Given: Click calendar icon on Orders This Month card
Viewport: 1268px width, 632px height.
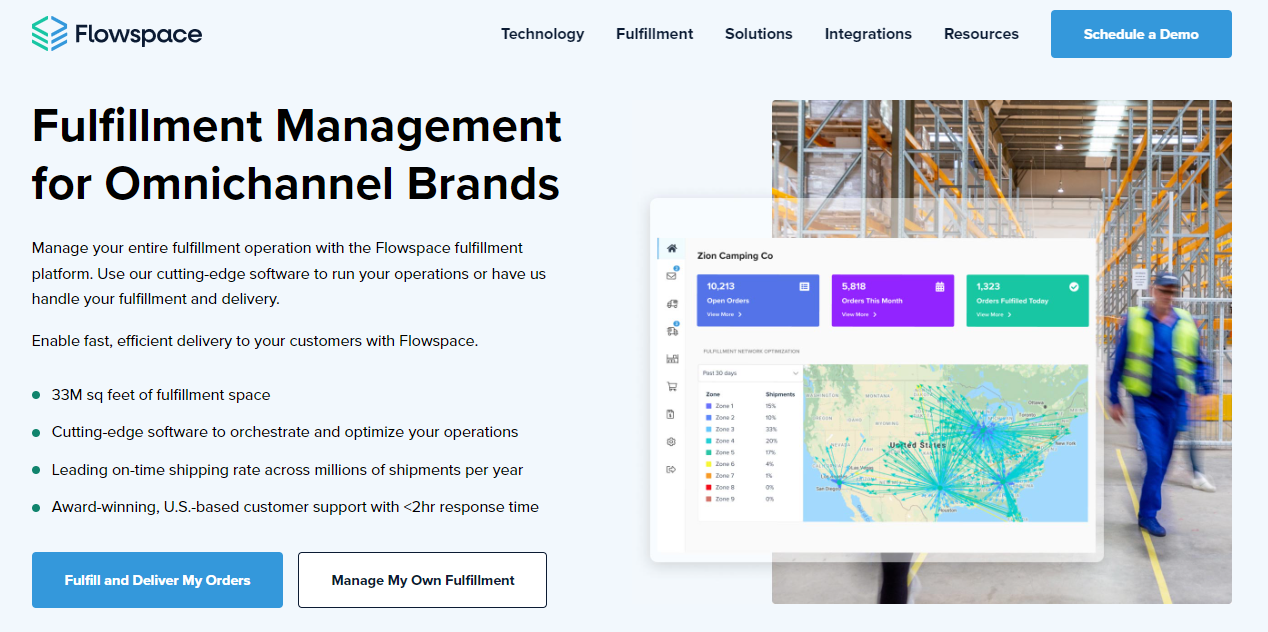Looking at the screenshot, I should pos(939,287).
